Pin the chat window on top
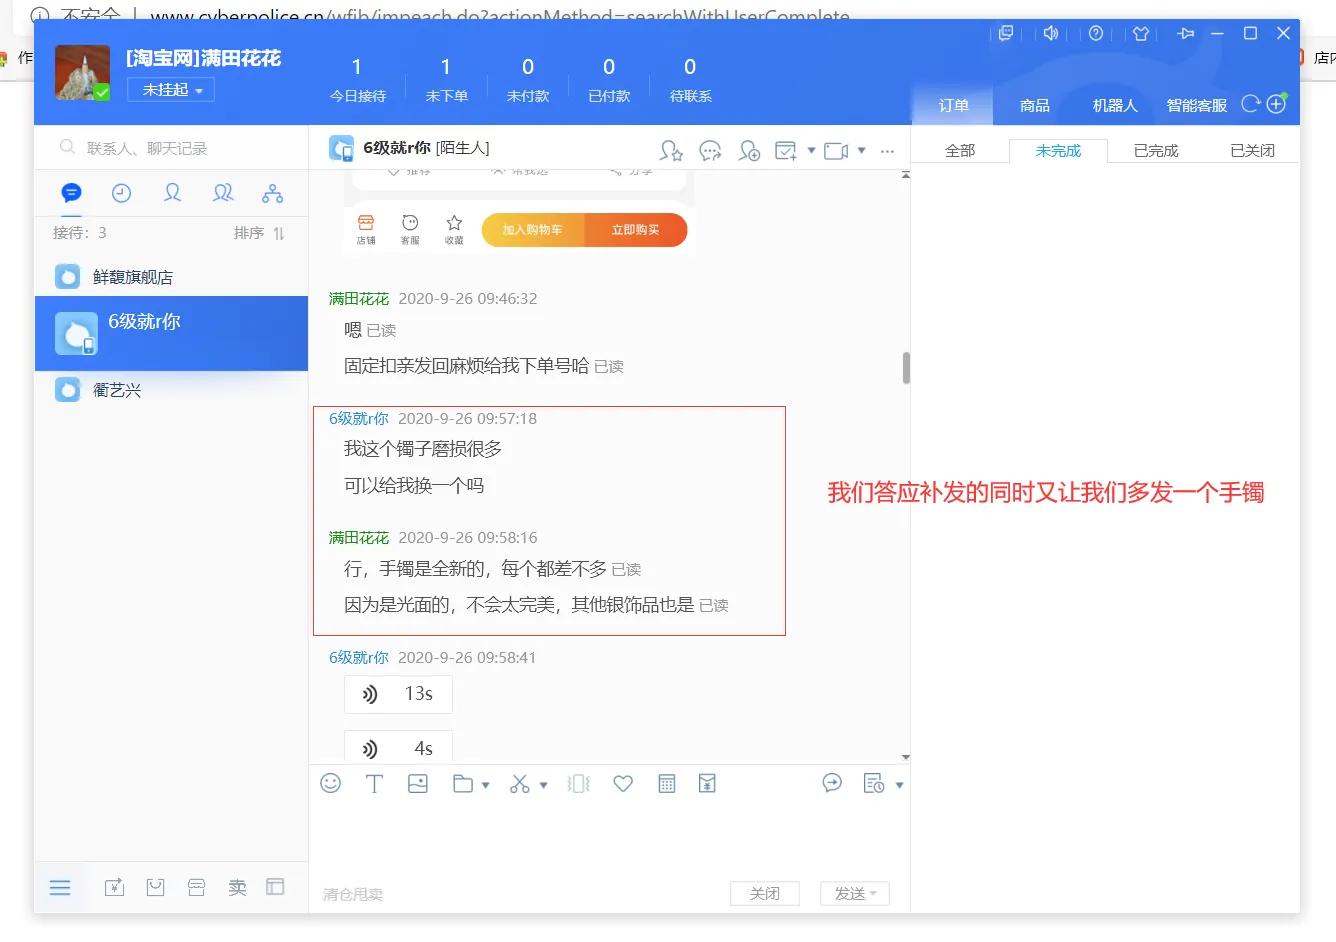 click(x=1185, y=33)
